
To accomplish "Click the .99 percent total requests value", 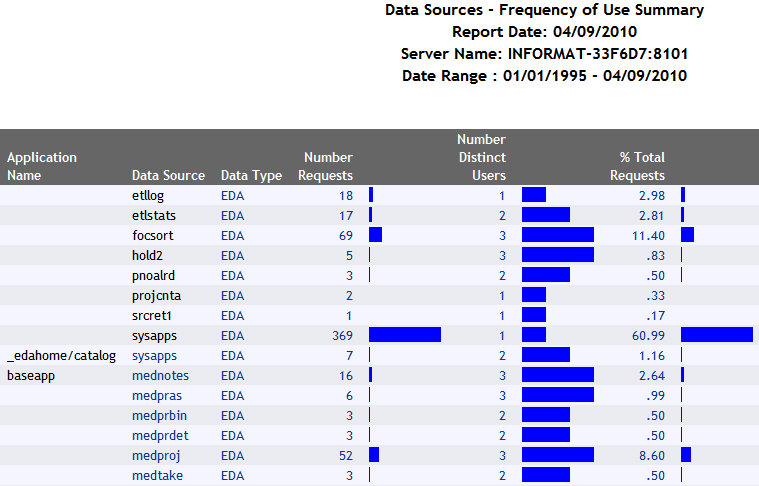I will click(x=655, y=395).
